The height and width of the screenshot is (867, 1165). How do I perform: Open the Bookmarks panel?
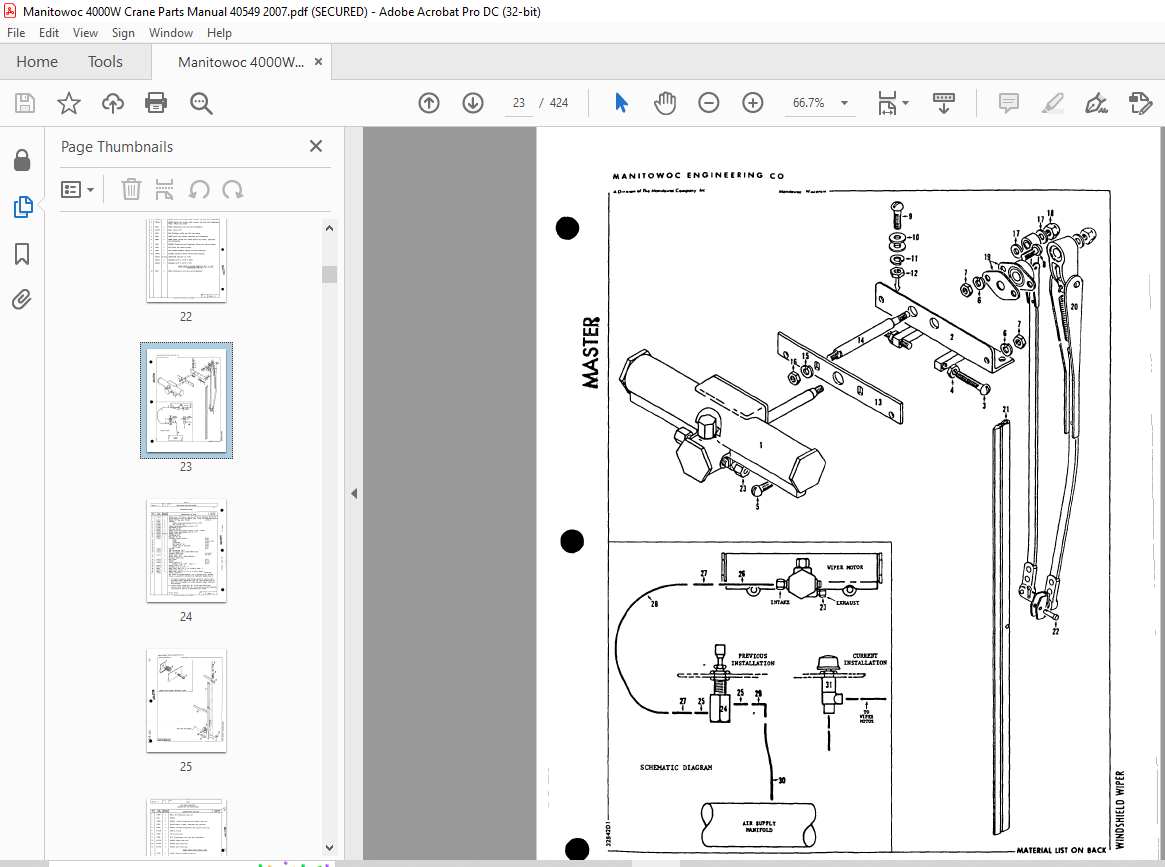[22, 254]
